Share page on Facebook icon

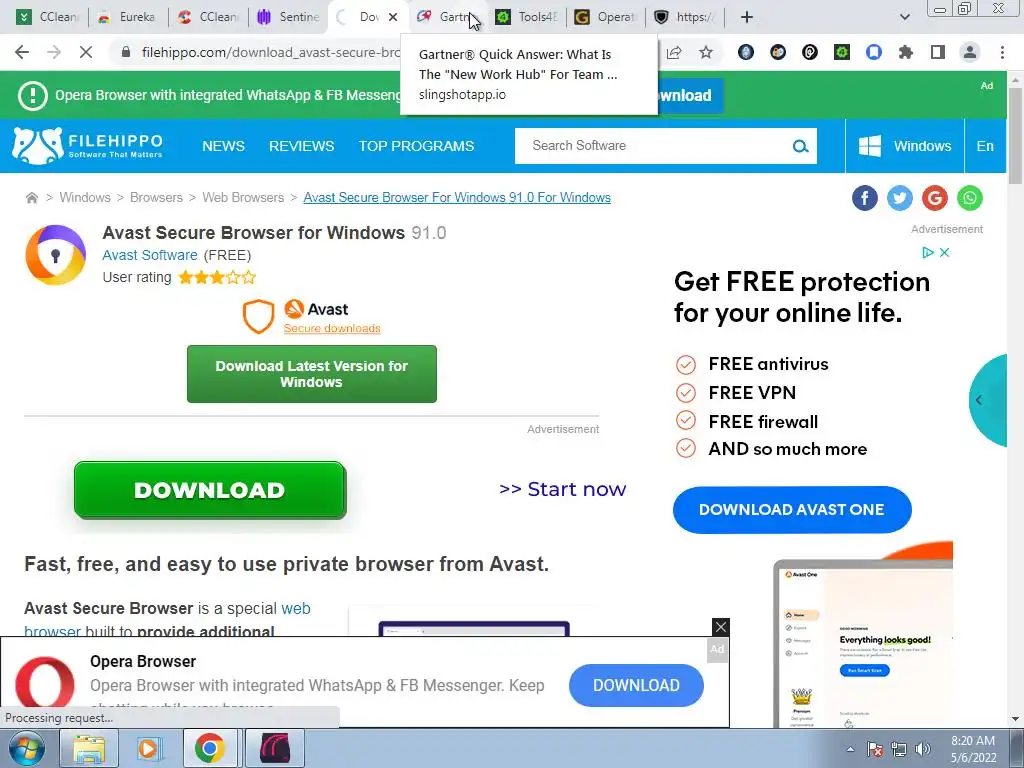865,198
